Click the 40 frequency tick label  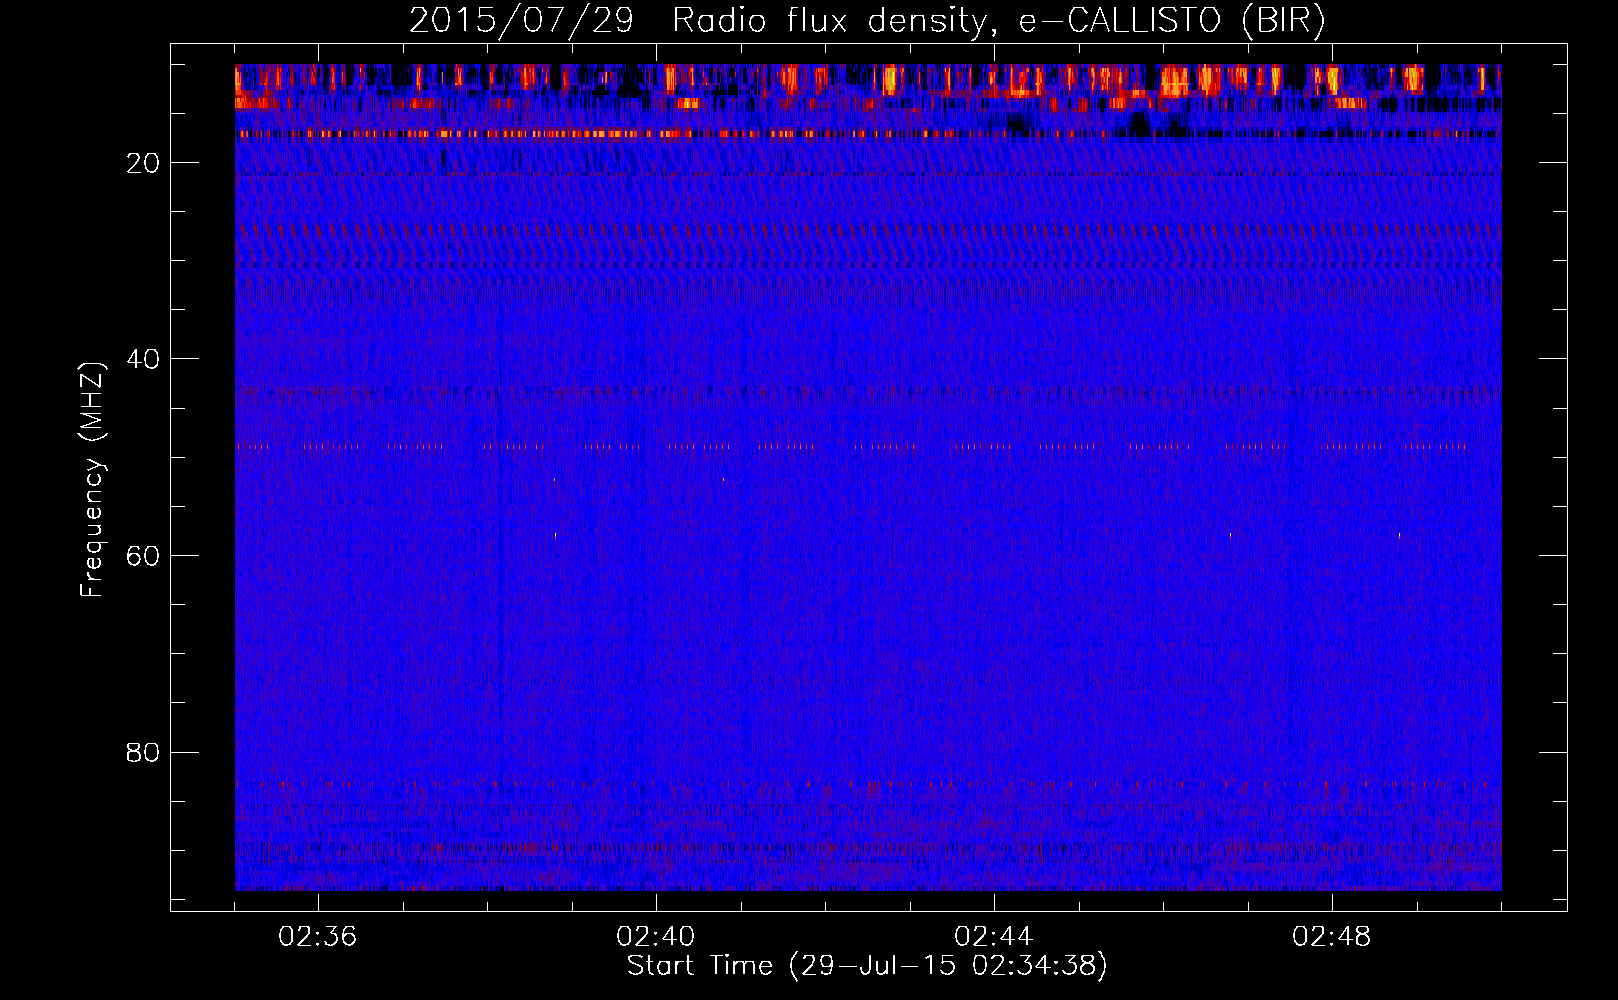coord(143,359)
